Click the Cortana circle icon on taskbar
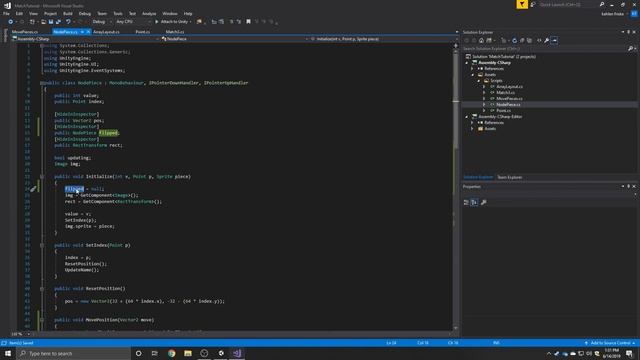Screen dimensions: 640x360 click(x=138, y=353)
